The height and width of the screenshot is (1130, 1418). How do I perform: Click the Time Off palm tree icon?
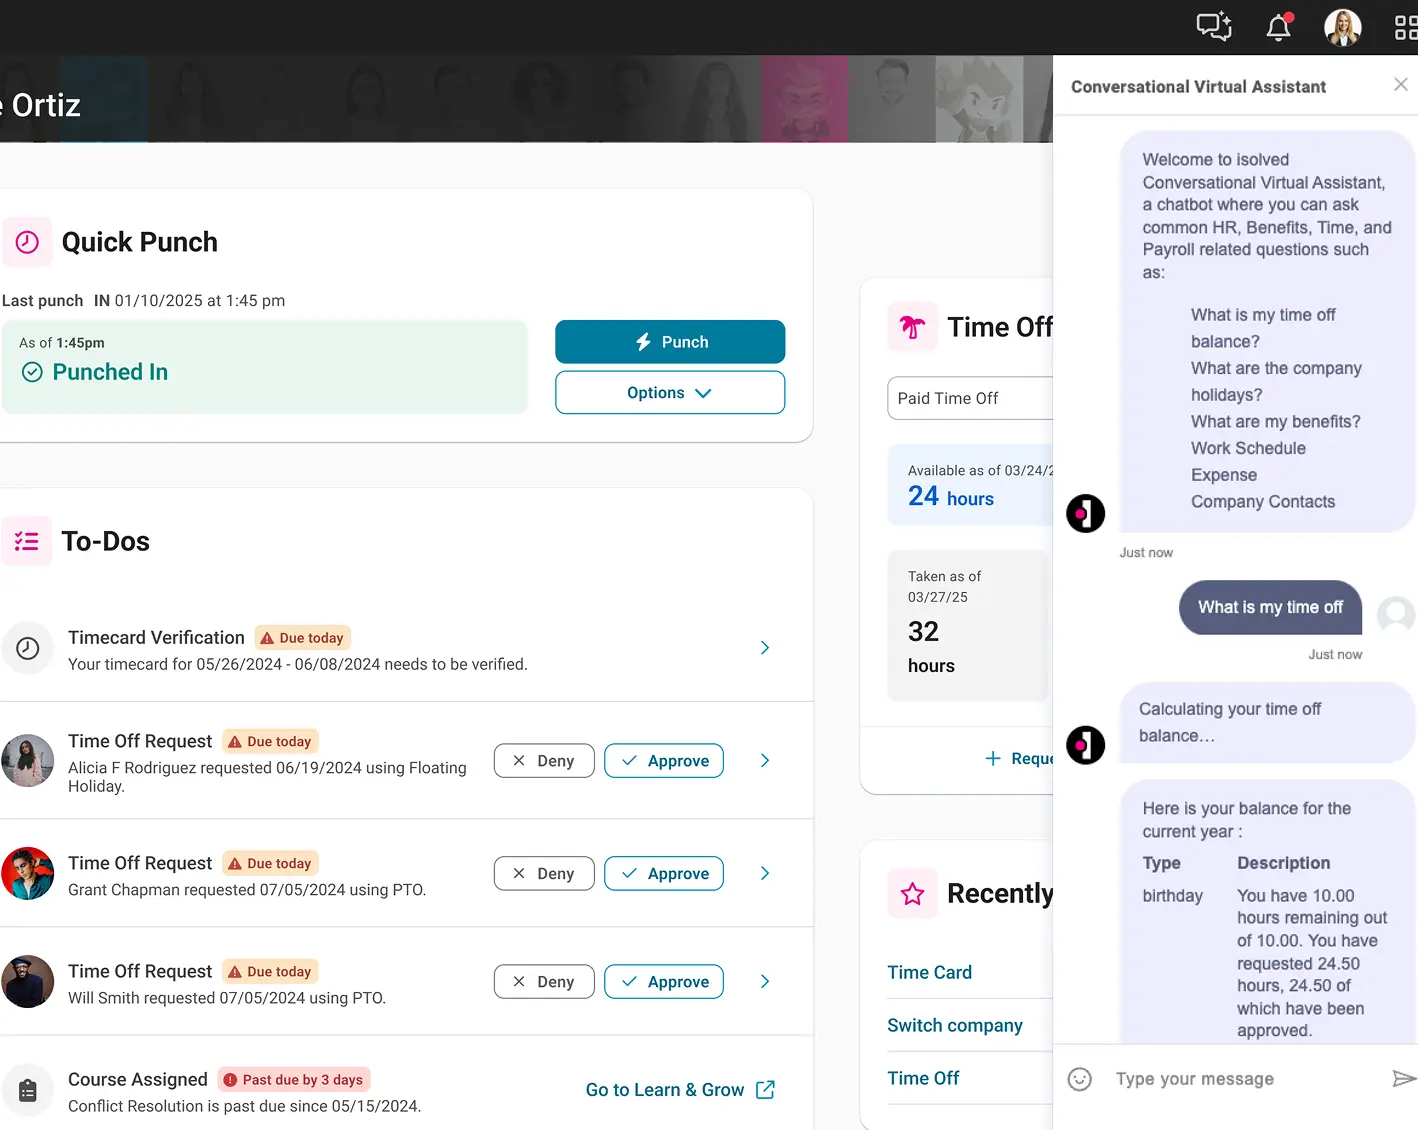point(912,326)
